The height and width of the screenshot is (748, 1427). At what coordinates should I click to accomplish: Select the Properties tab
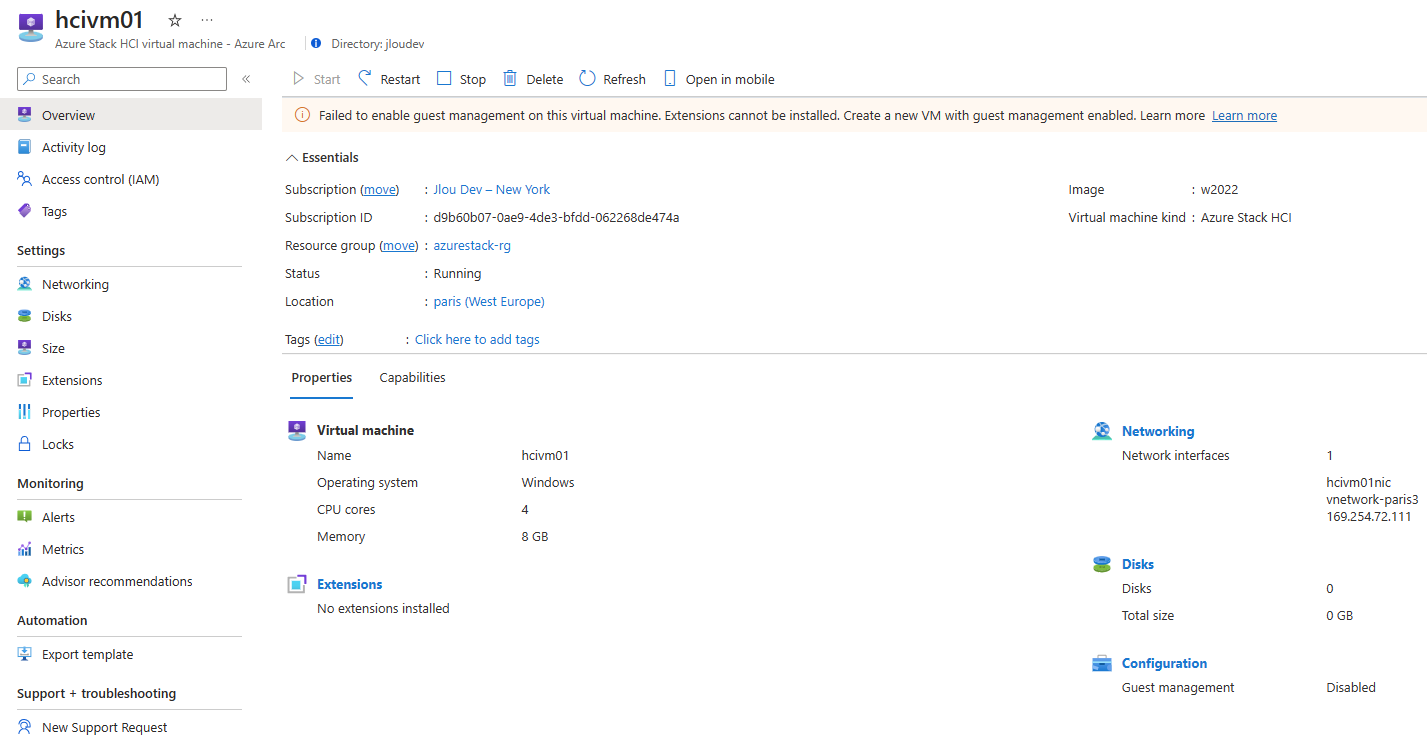click(x=322, y=378)
